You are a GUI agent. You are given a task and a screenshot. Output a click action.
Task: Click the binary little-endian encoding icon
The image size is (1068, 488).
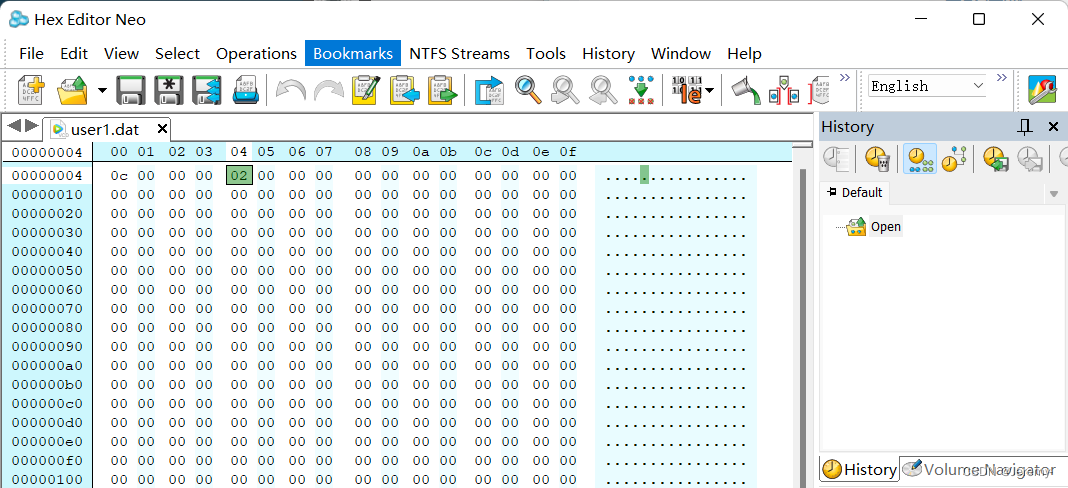click(x=687, y=89)
